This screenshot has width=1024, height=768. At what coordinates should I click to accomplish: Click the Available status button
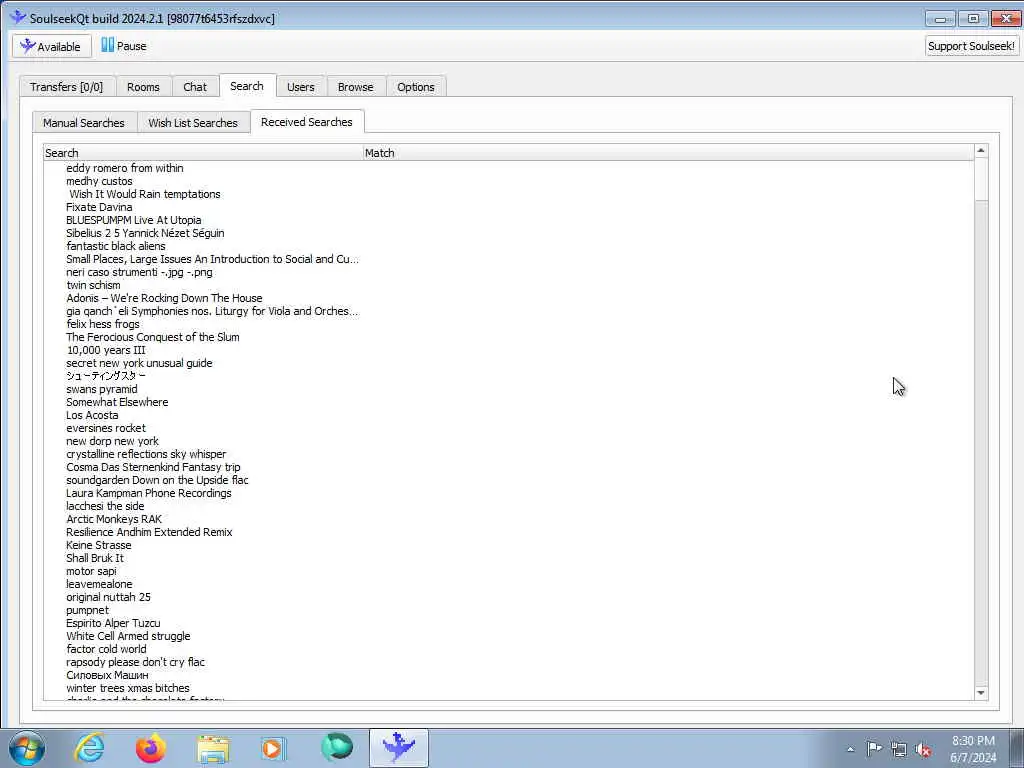click(x=52, y=46)
